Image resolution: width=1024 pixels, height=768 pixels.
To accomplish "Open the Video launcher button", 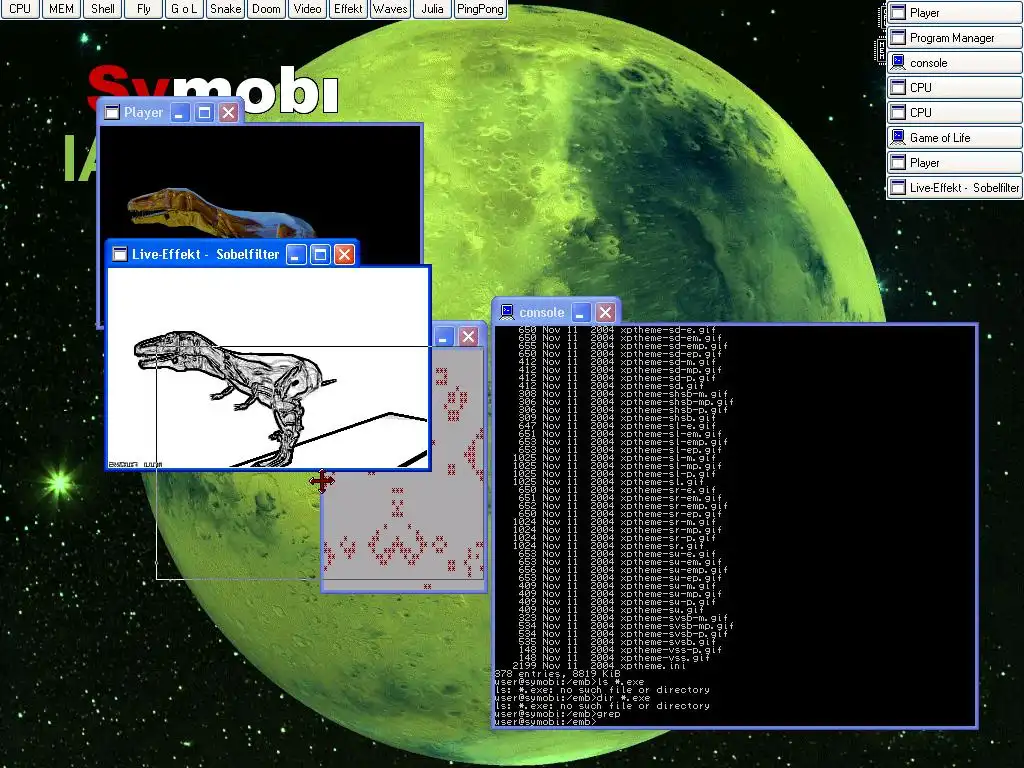I will 307,9.
